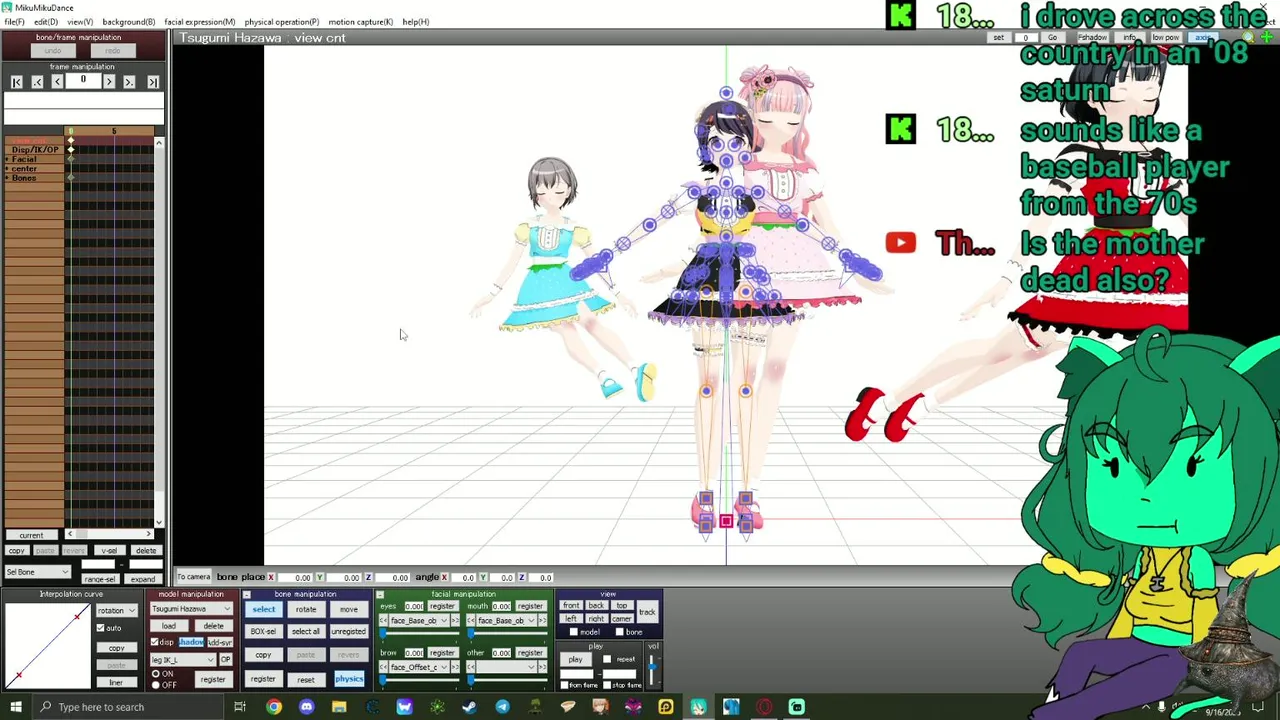Open Discord from taskbar
The width and height of the screenshot is (1280, 720).
306,707
